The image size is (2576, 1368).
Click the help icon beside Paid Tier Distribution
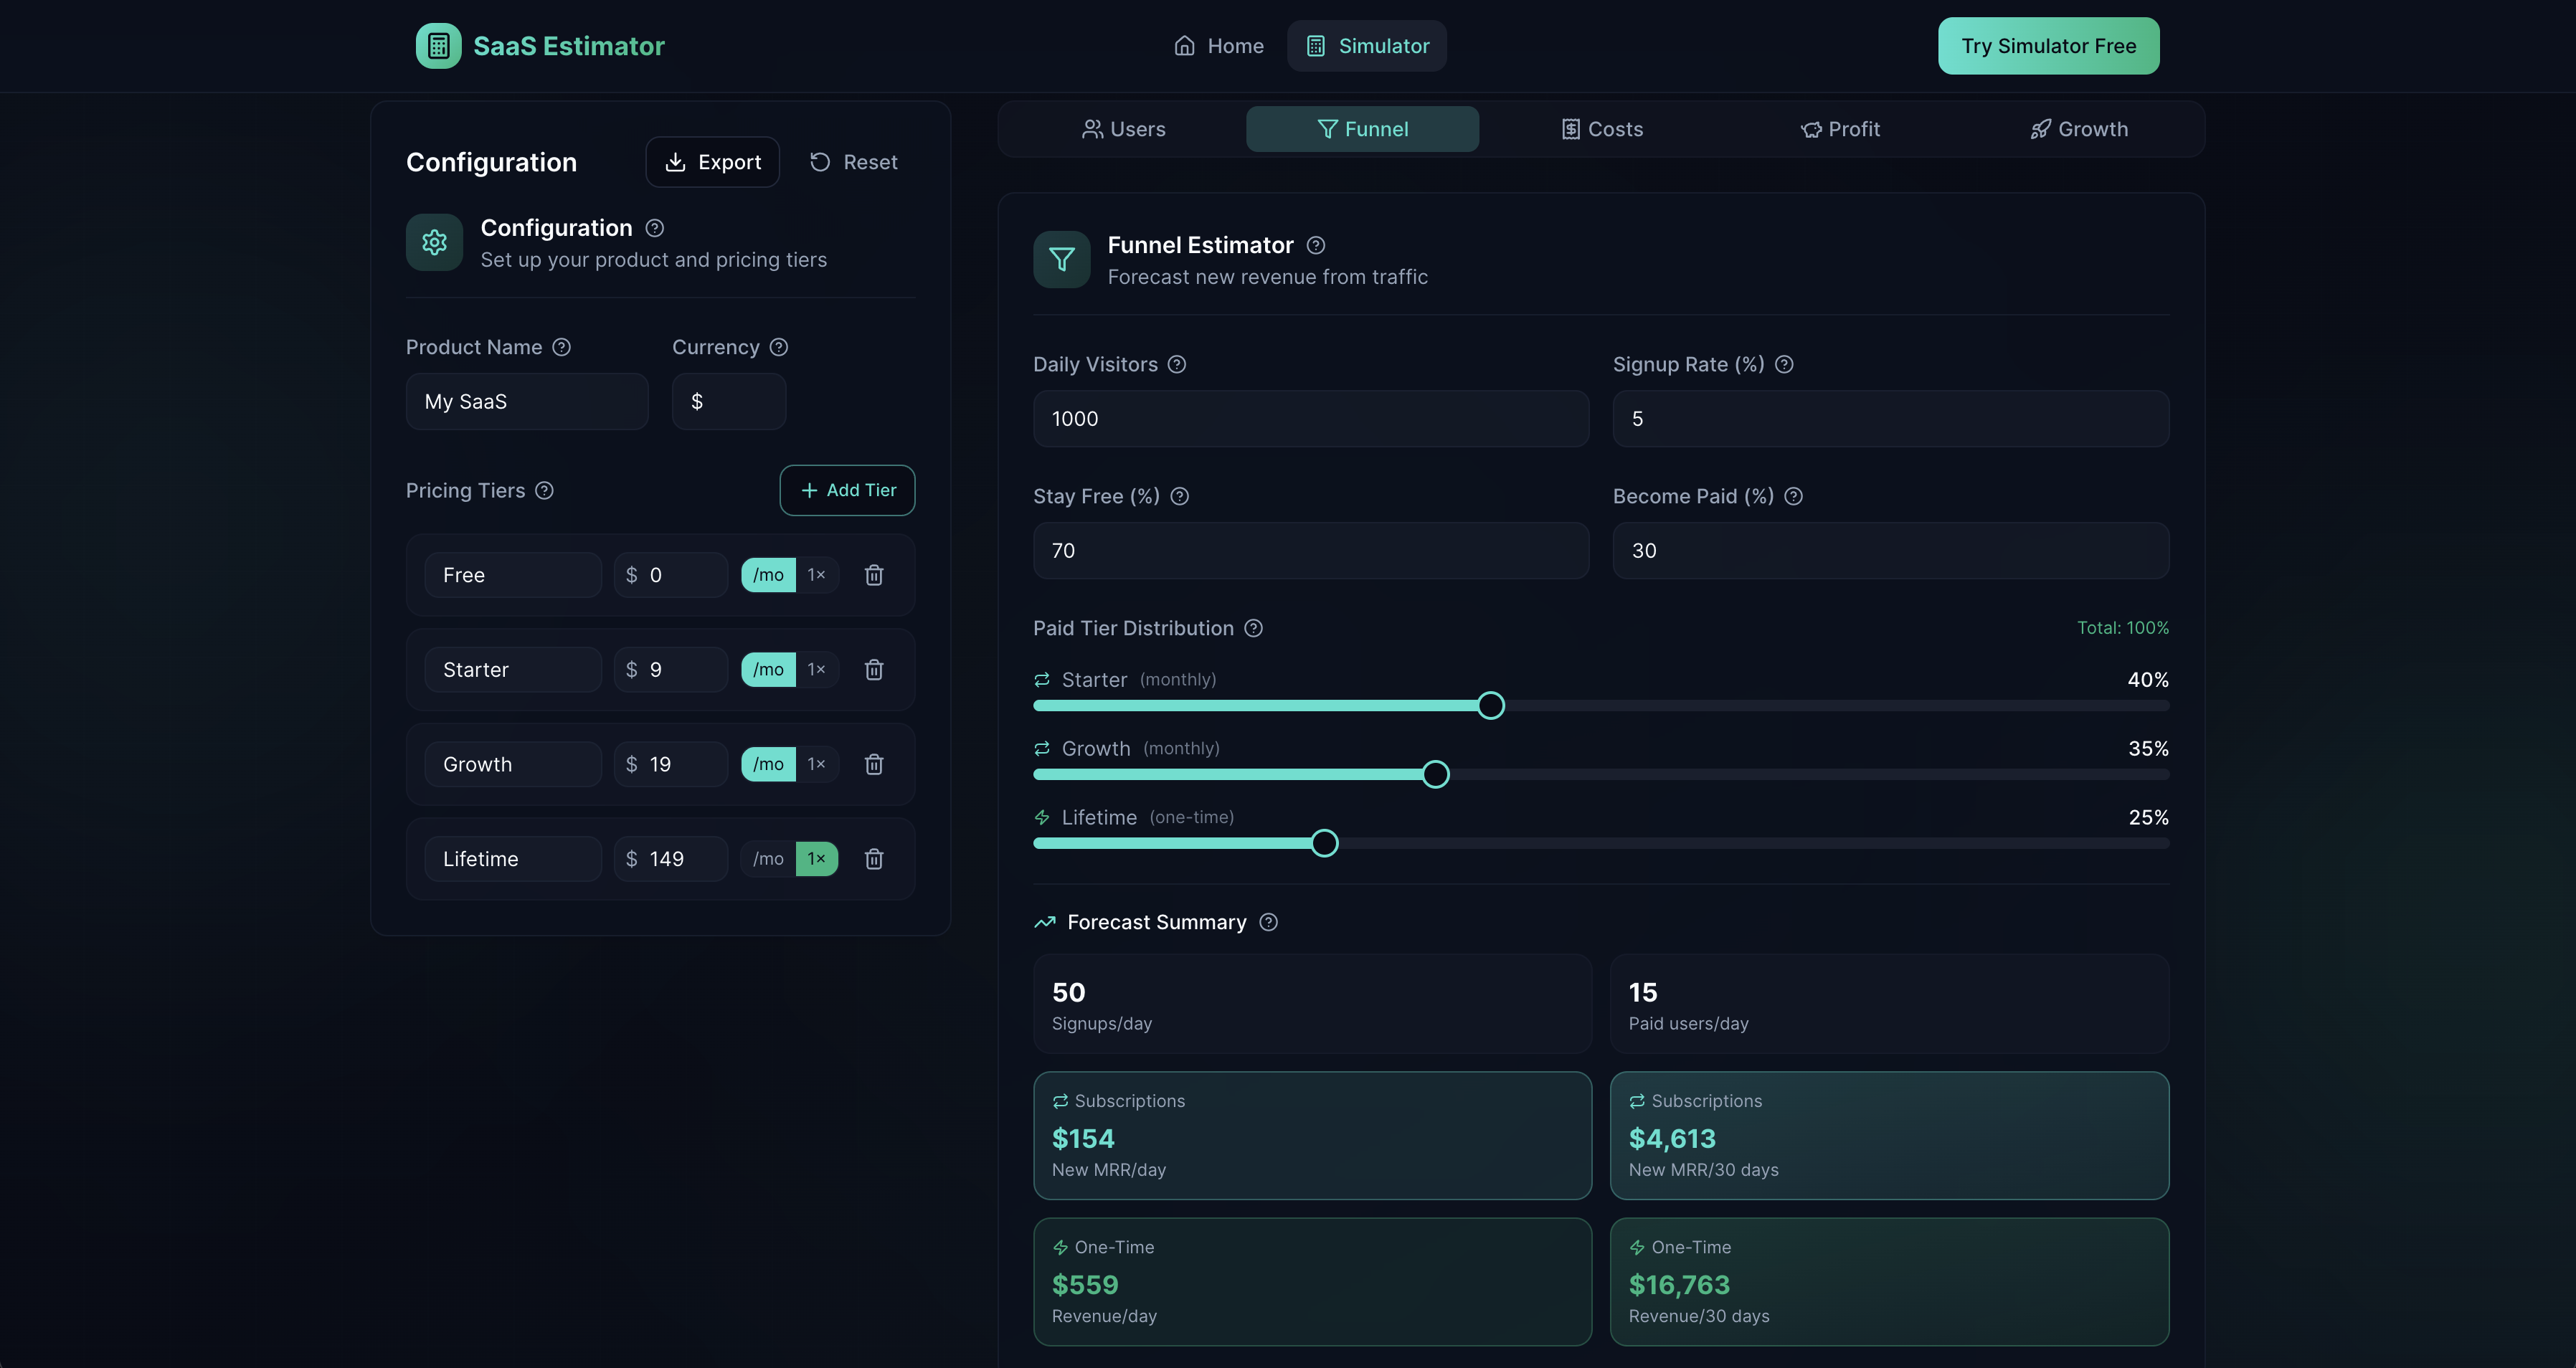1253,628
